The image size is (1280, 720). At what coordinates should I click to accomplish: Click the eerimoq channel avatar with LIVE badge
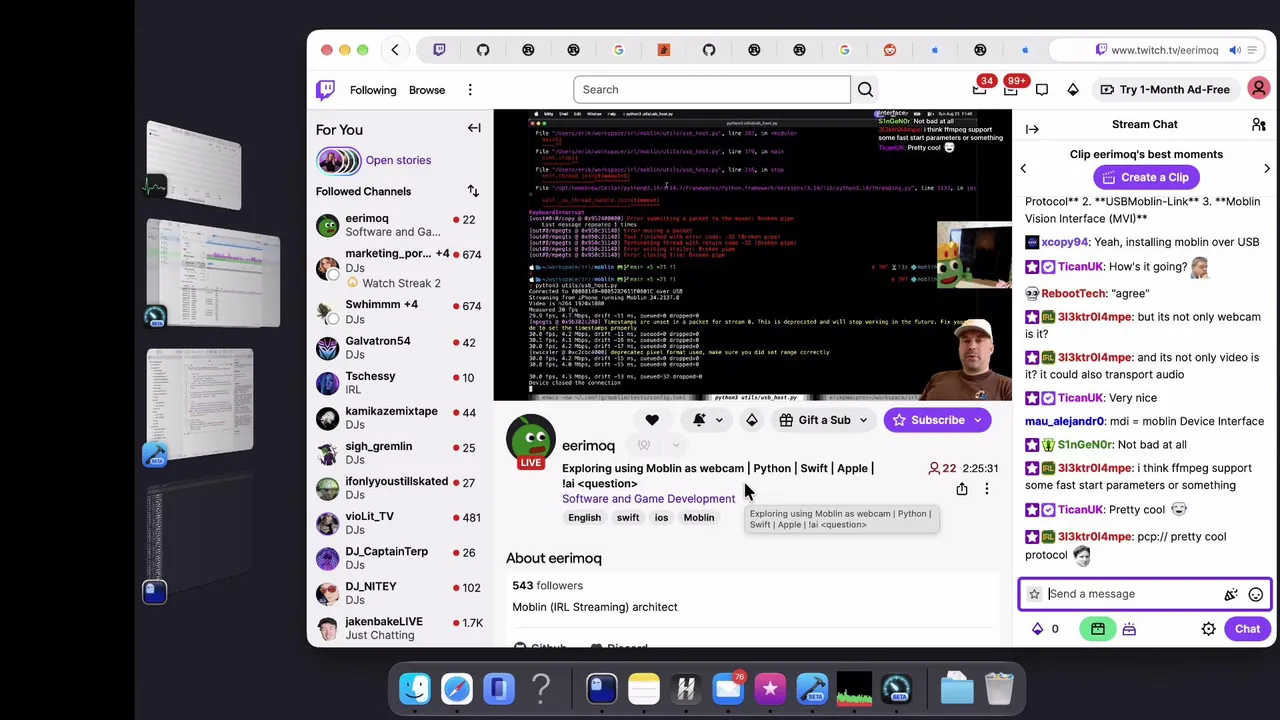[530, 441]
